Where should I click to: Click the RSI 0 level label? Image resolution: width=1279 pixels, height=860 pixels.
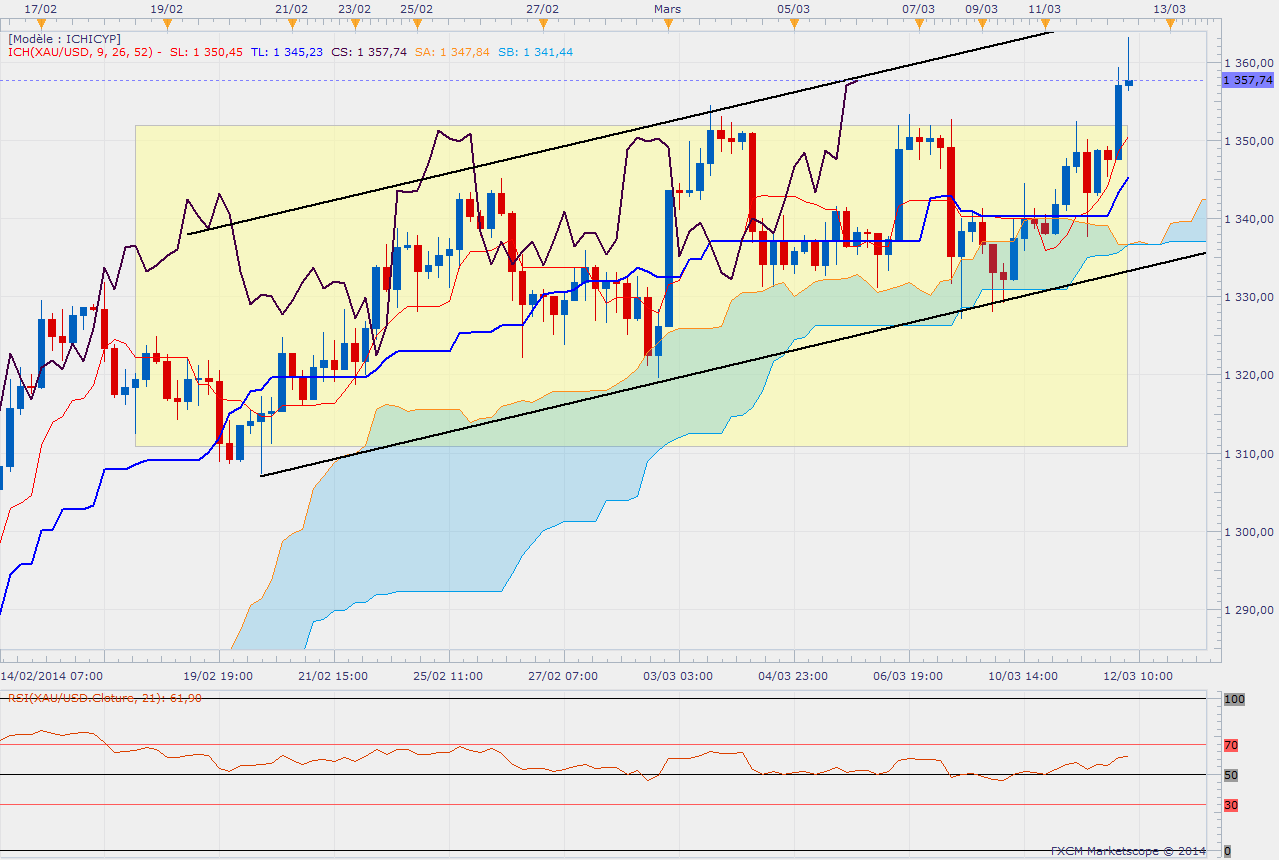[1228, 850]
